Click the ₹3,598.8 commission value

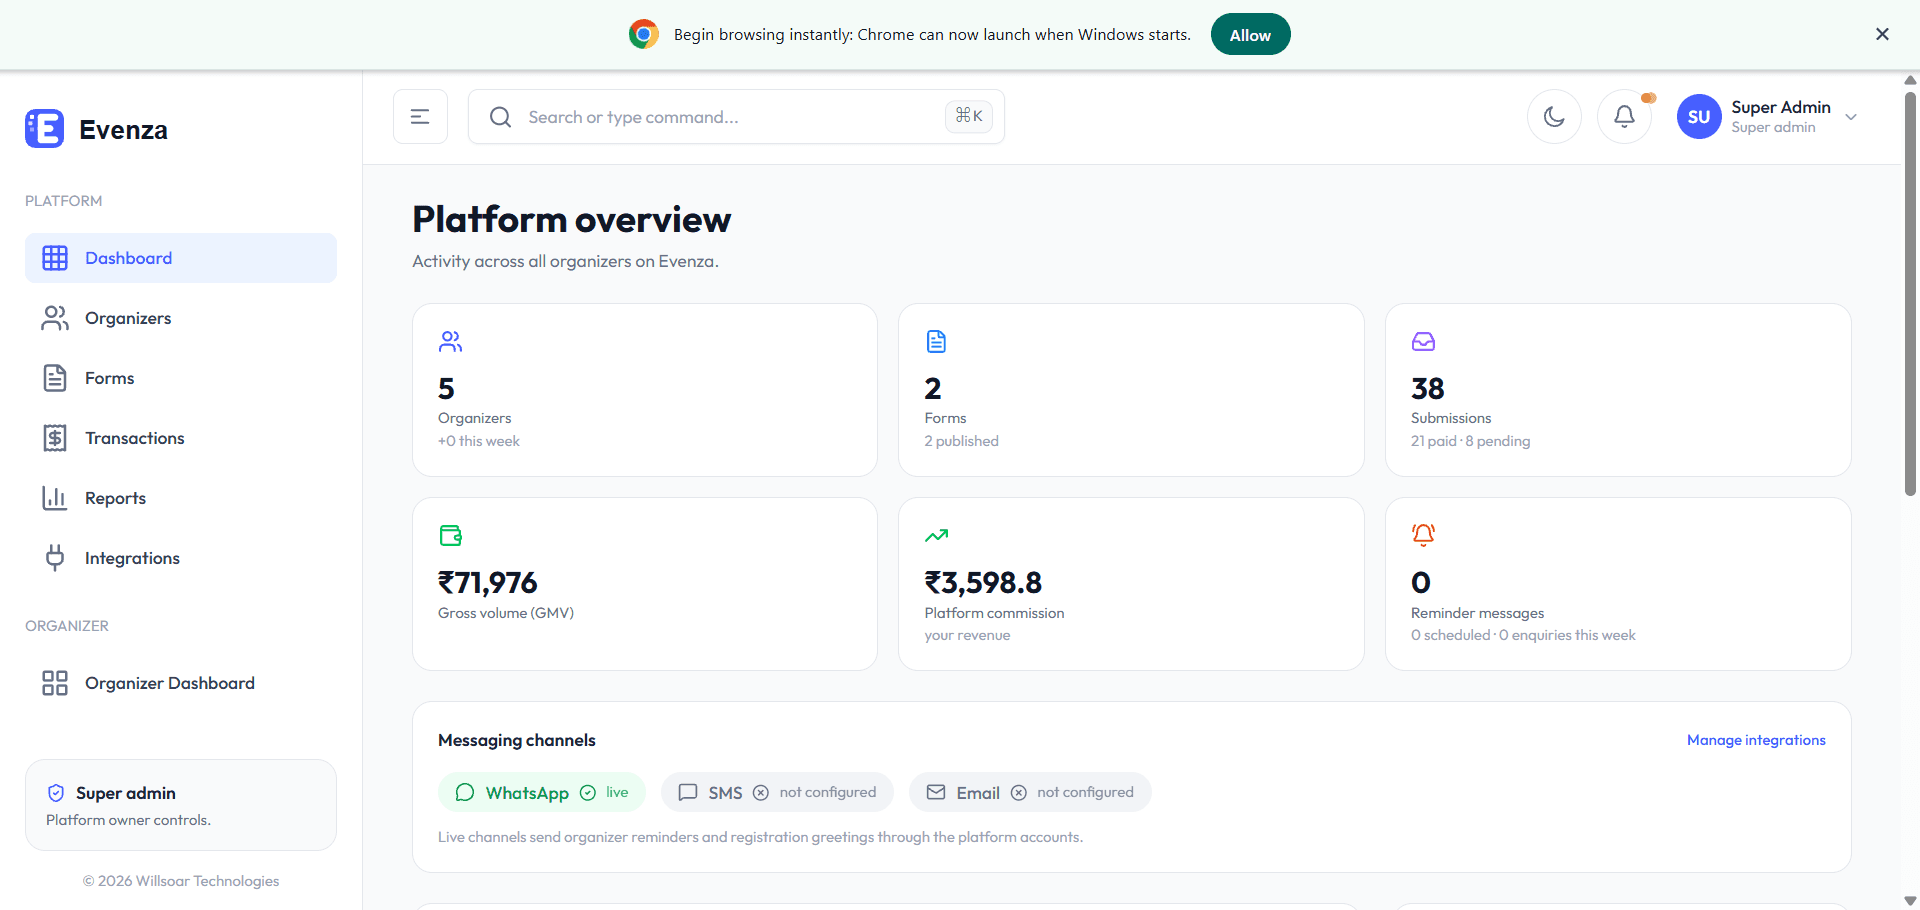click(983, 582)
